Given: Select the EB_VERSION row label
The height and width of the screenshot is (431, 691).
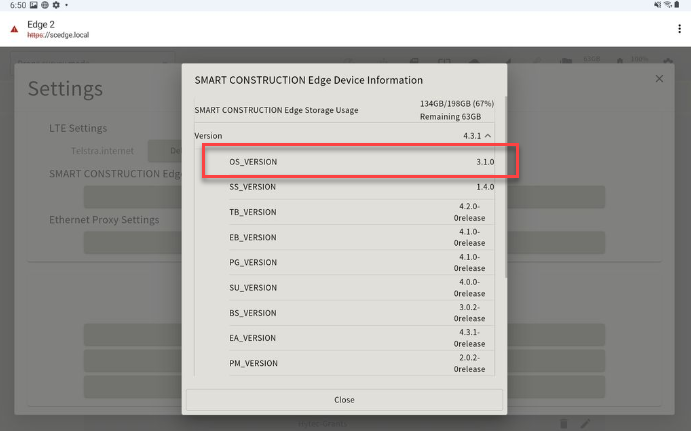Looking at the screenshot, I should tap(253, 237).
